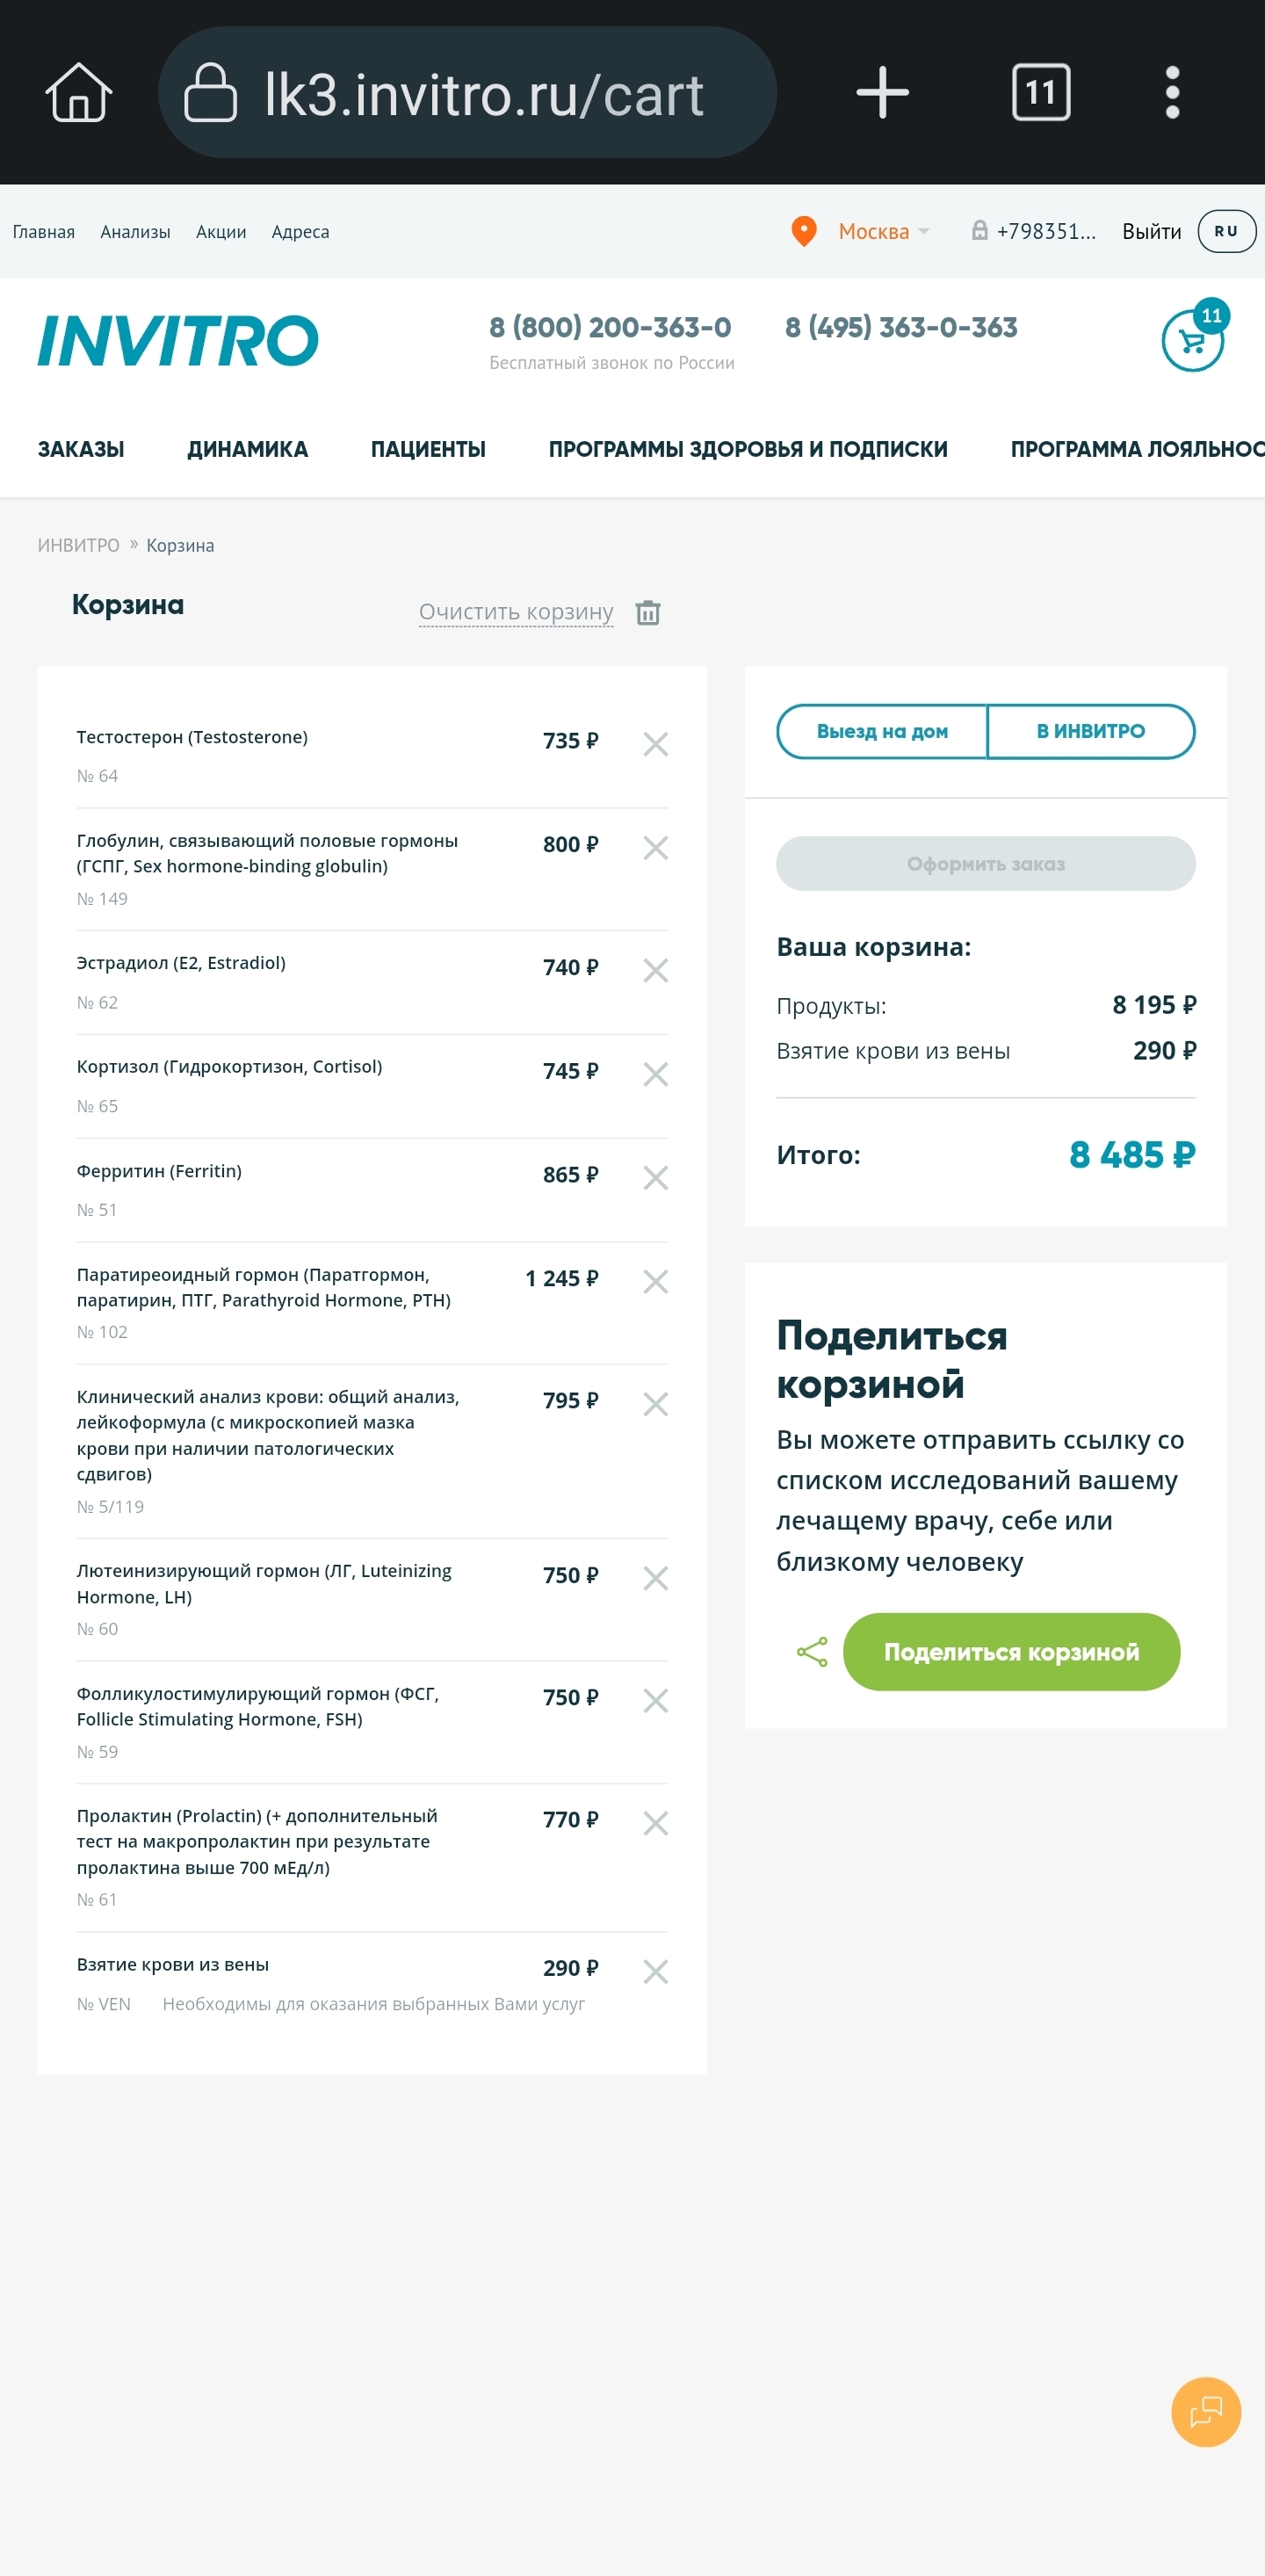
Task: Open the shopping cart icon
Action: point(1192,341)
